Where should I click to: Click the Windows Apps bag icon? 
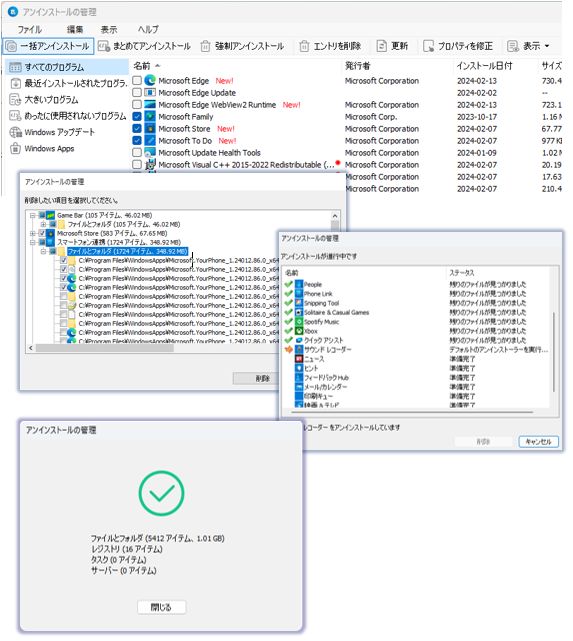coord(15,148)
